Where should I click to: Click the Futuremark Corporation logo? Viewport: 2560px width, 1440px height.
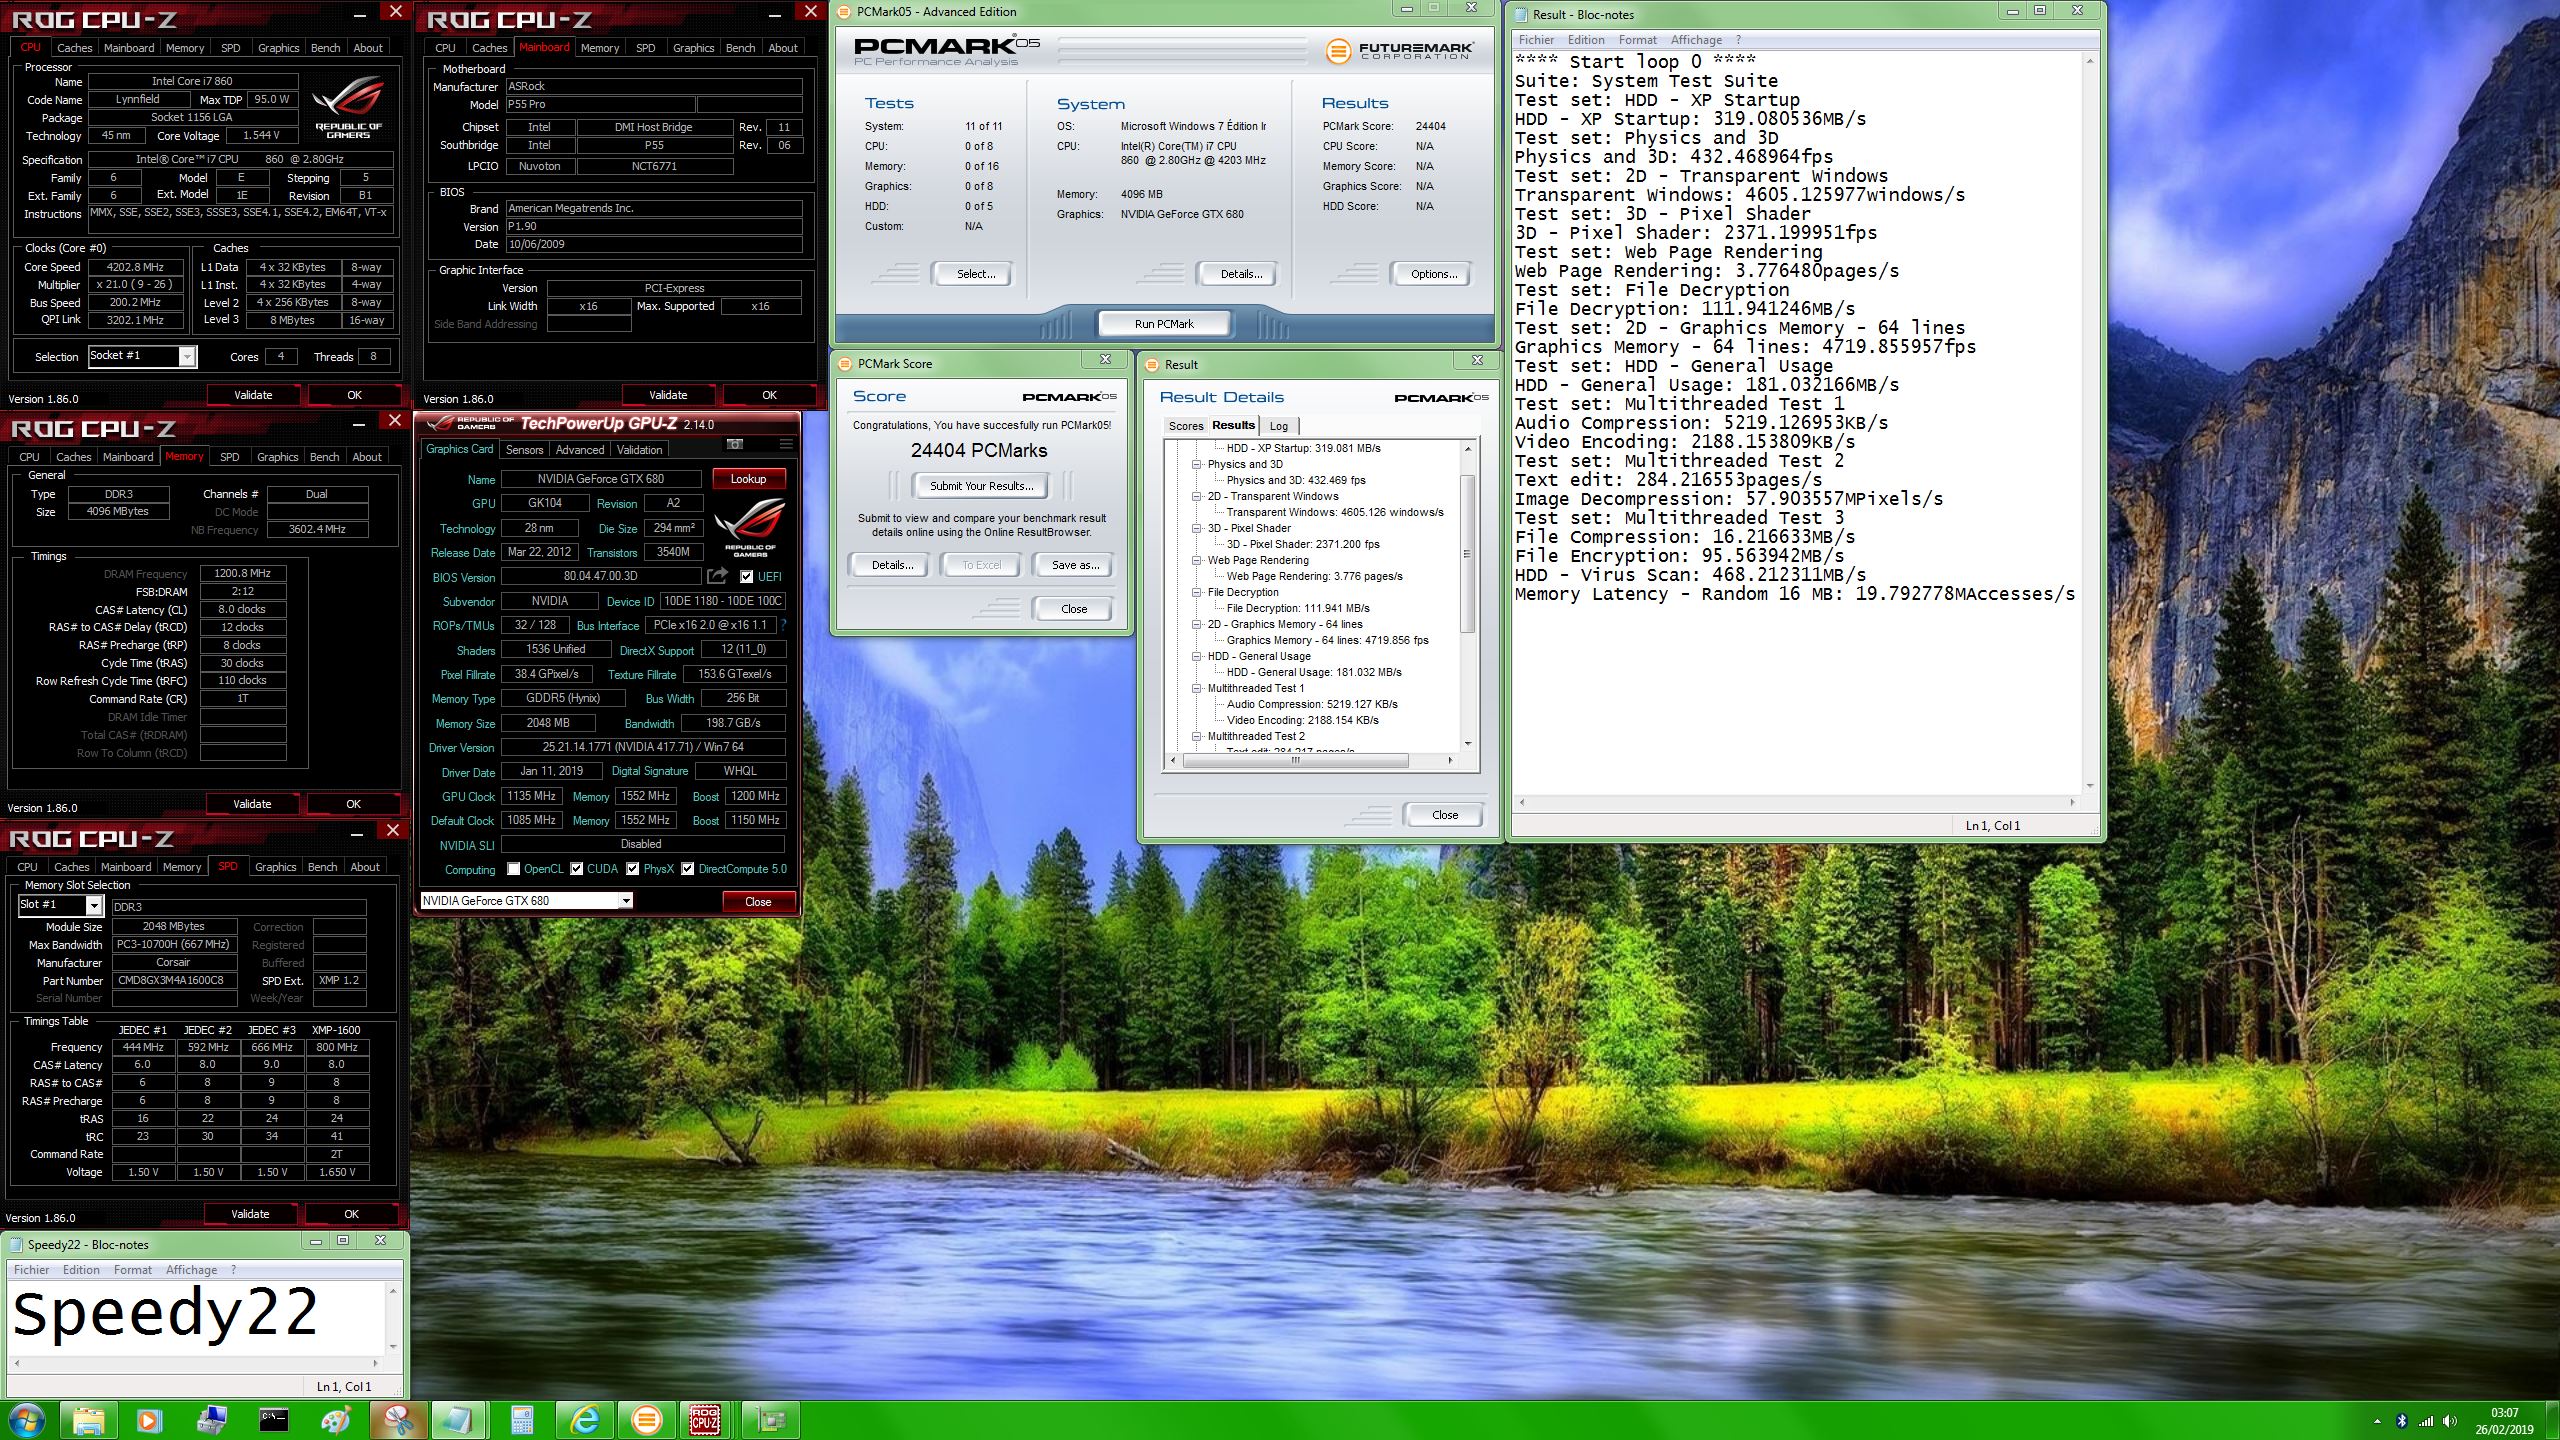tap(1399, 50)
